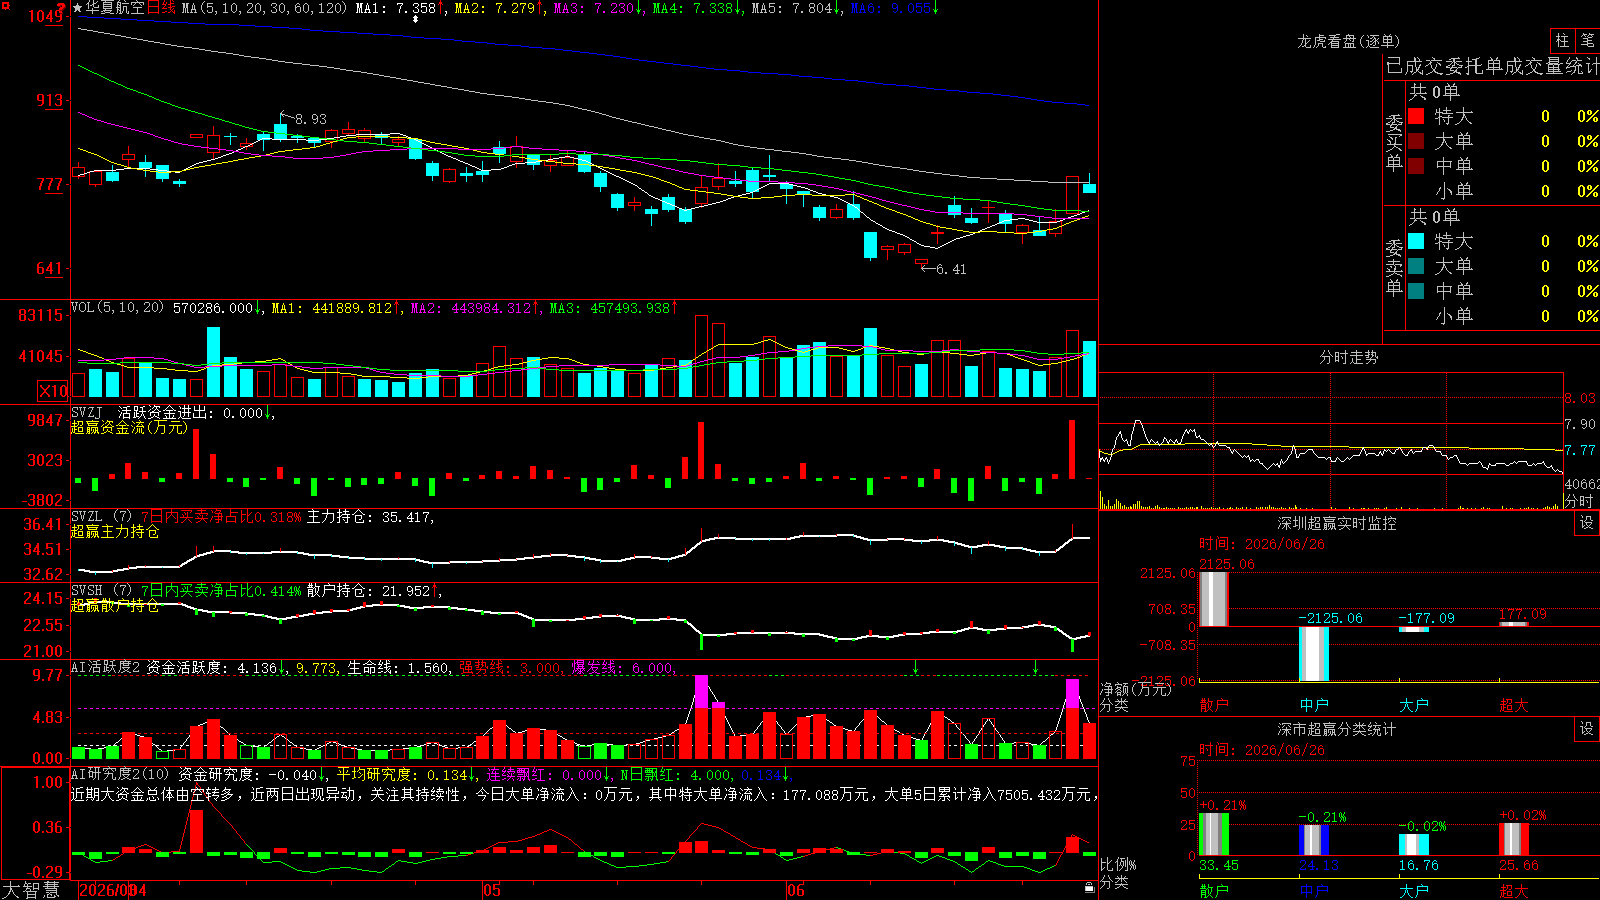
Task: Click the 2026 date label on time axis
Action: (x=113, y=890)
